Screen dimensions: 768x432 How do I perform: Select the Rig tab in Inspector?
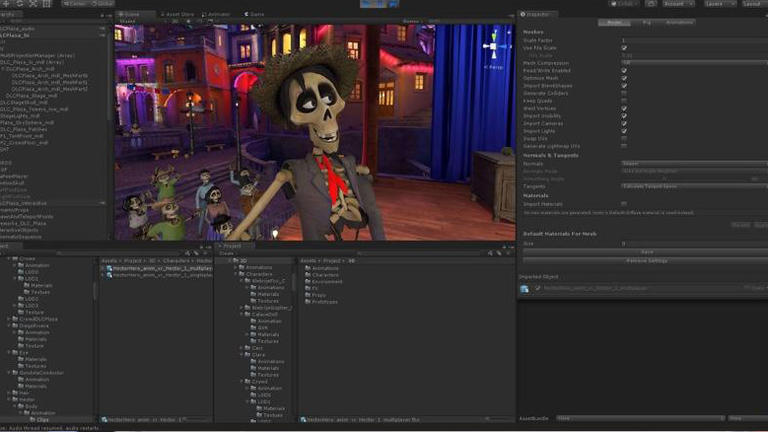point(647,23)
